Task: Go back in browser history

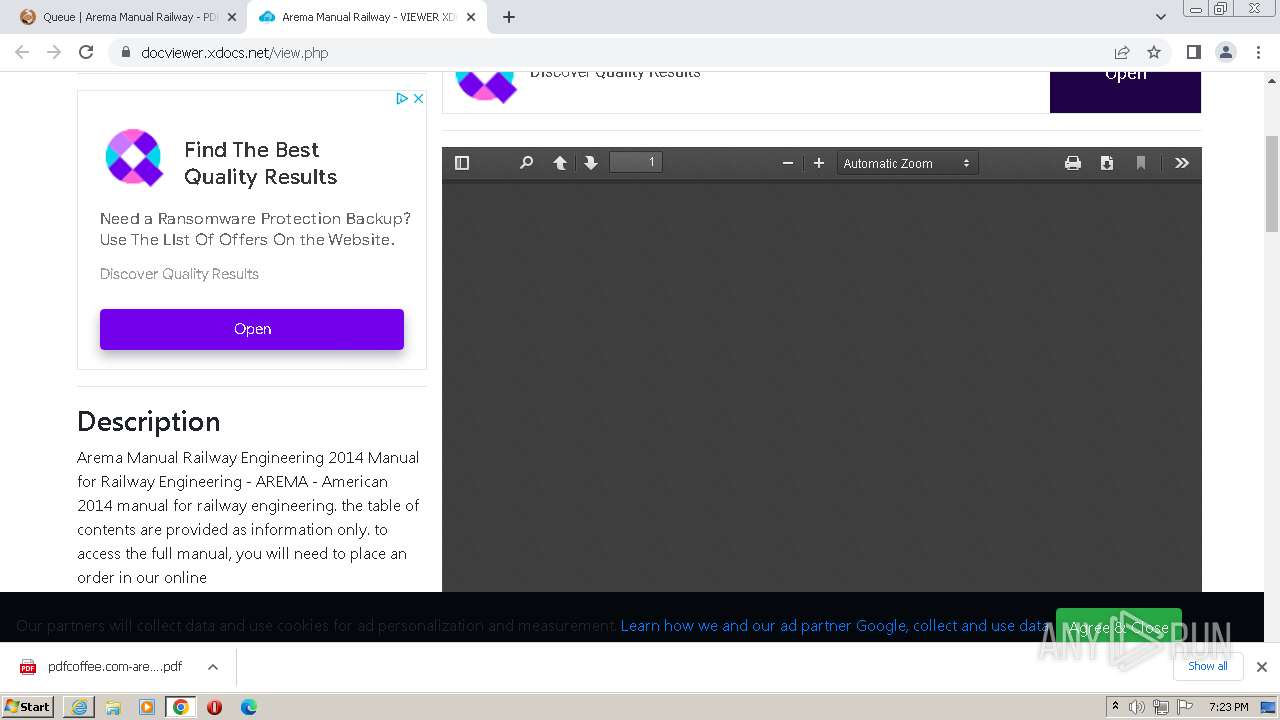Action: 22,52
